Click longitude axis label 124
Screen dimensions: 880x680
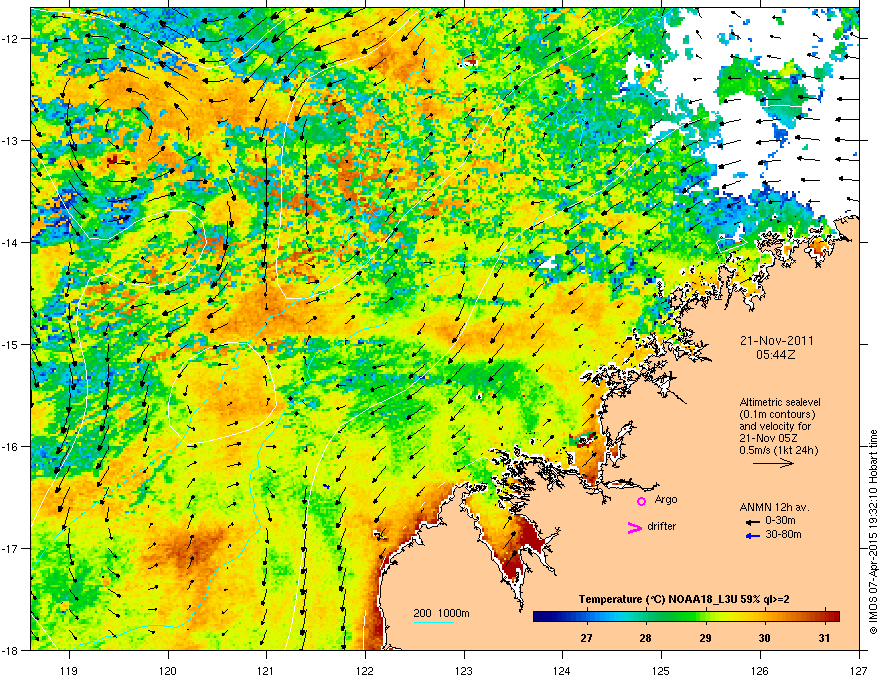pos(562,670)
